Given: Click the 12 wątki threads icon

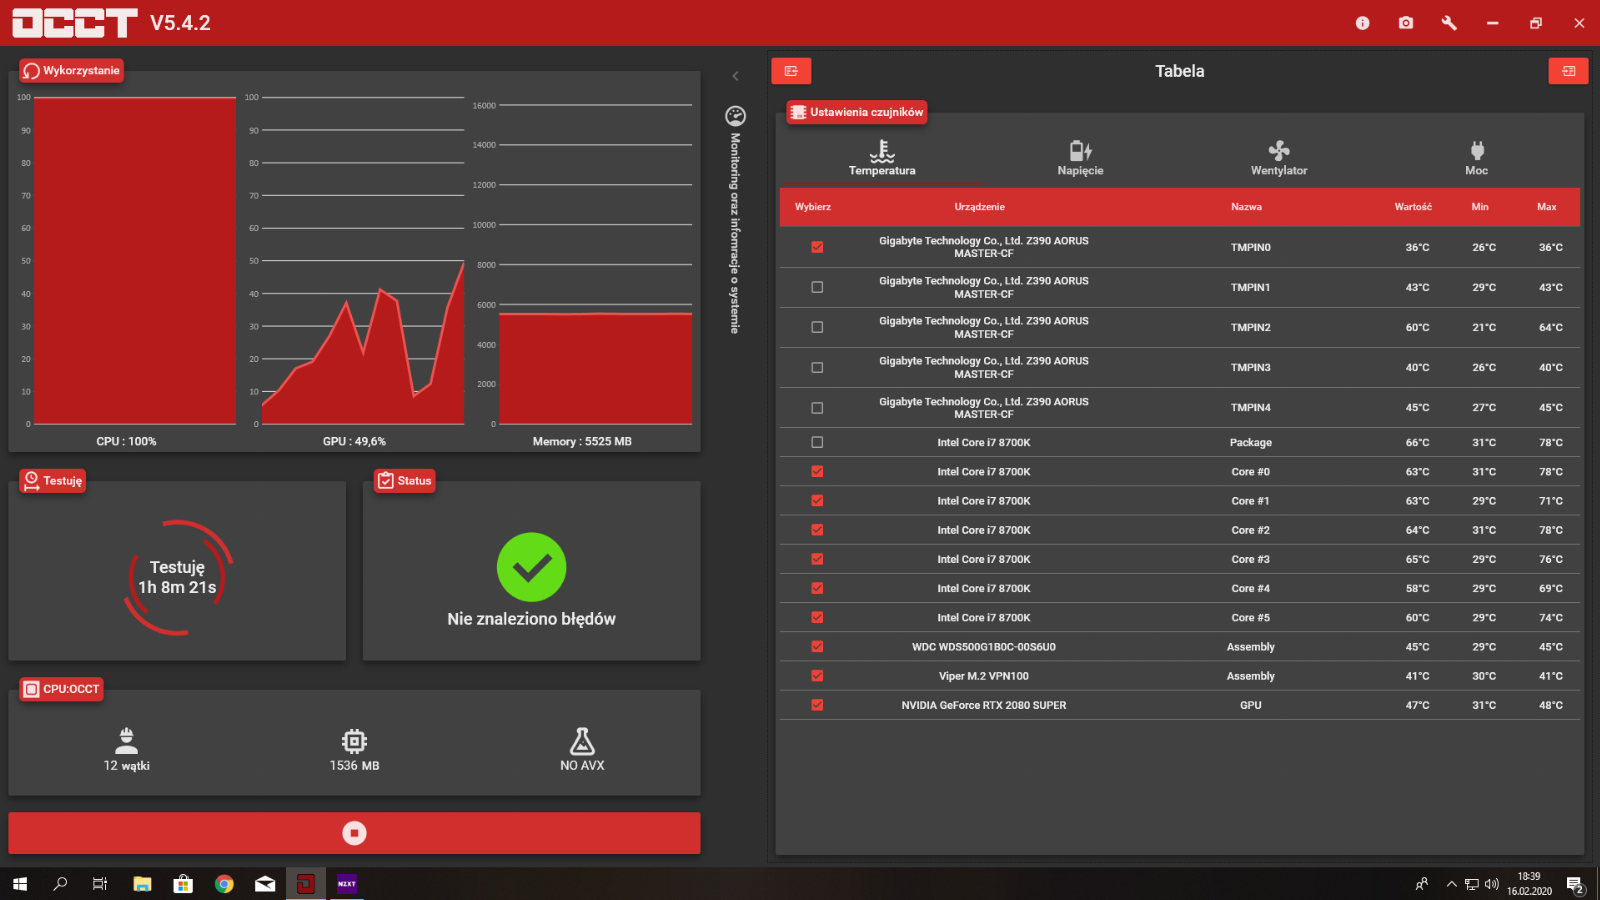Looking at the screenshot, I should [x=127, y=740].
